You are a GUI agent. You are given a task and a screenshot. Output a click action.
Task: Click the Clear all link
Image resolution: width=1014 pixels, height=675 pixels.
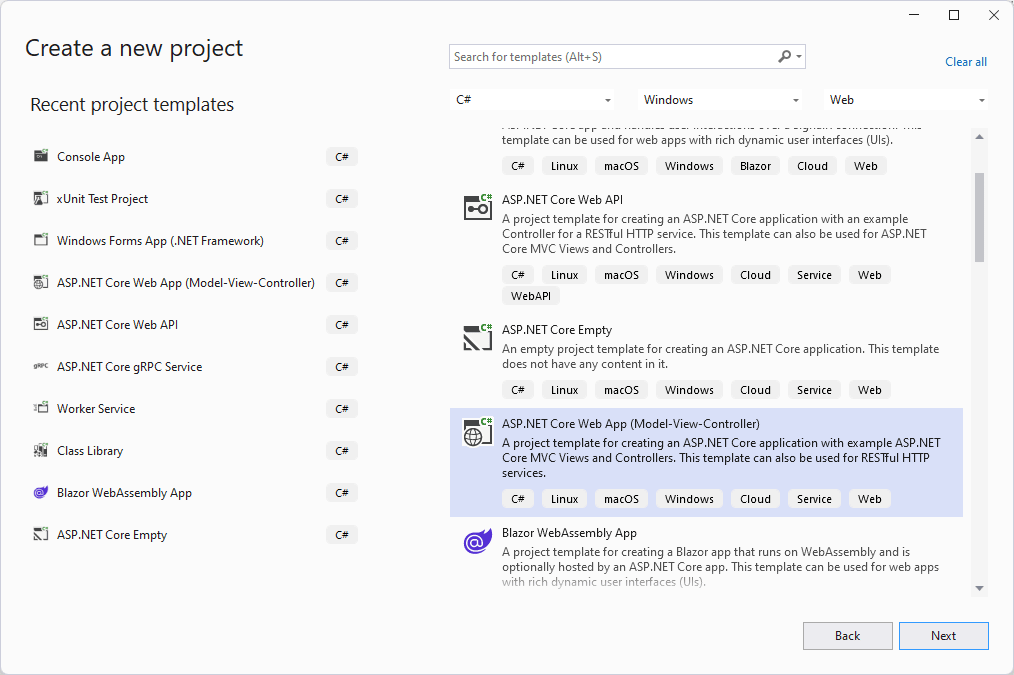965,61
